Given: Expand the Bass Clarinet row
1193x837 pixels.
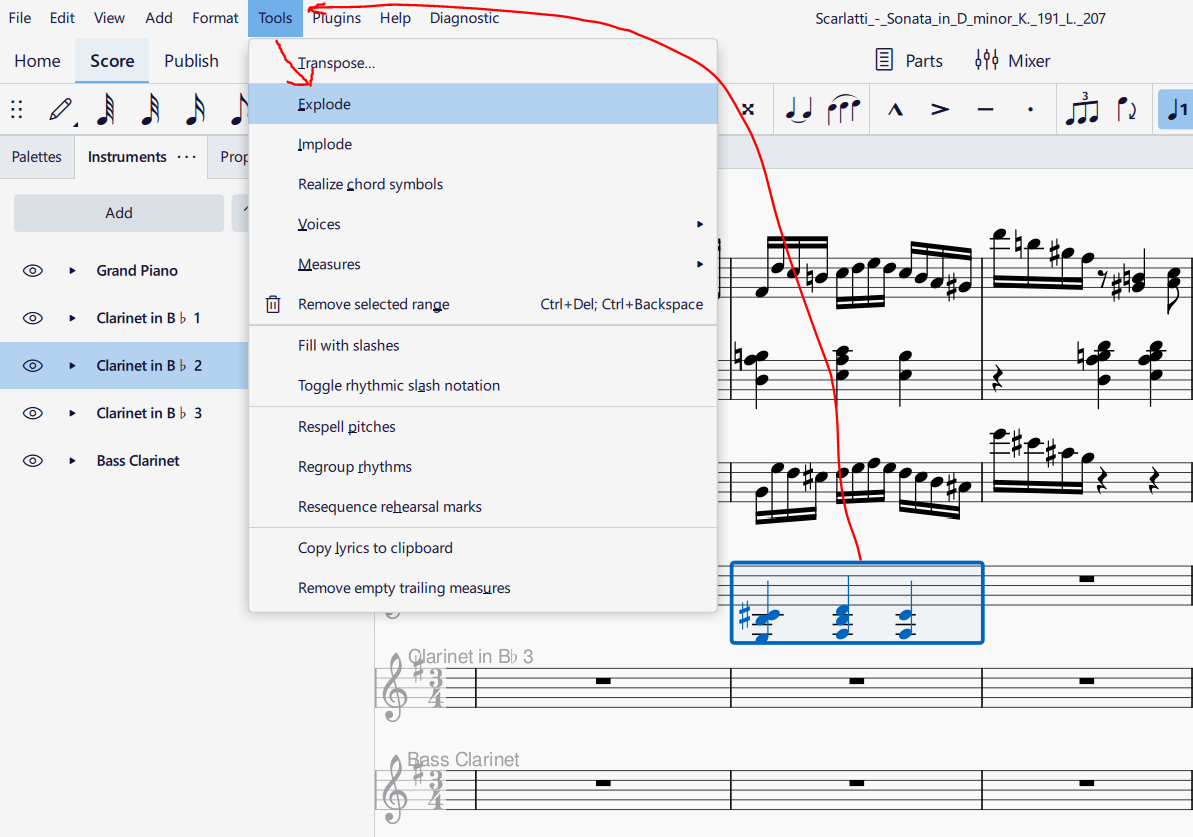Looking at the screenshot, I should pyautogui.click(x=72, y=461).
